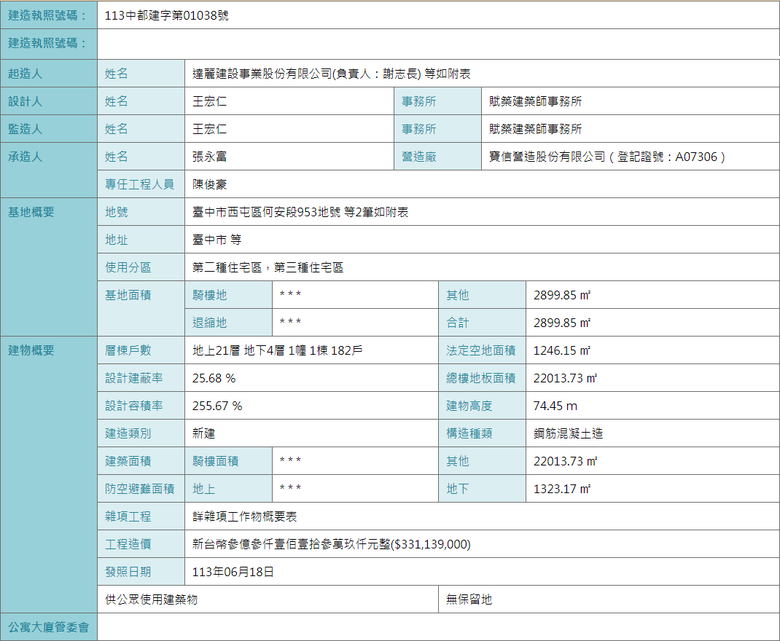The height and width of the screenshot is (641, 780).
Task: Click the 退縮地 label
Action: [209, 323]
